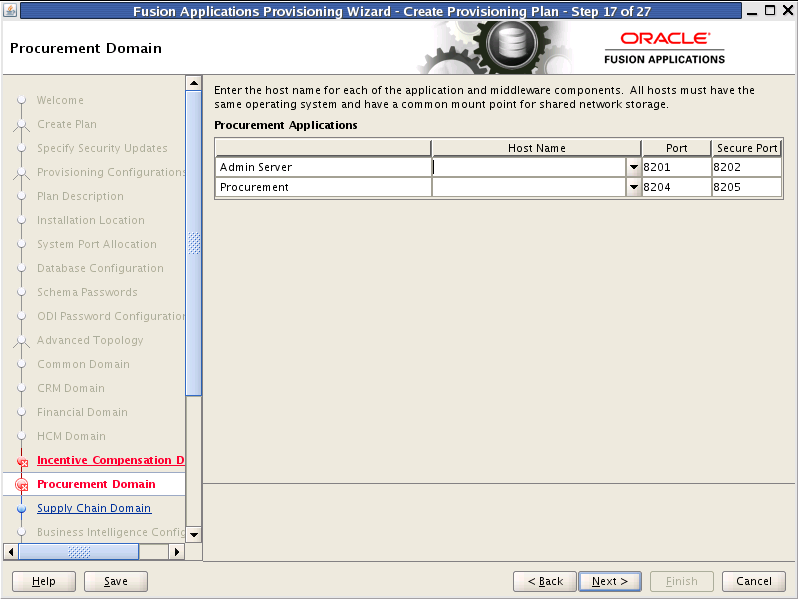The image size is (798, 599).
Task: Click the Welcome step bullet icon
Action: pos(21,100)
